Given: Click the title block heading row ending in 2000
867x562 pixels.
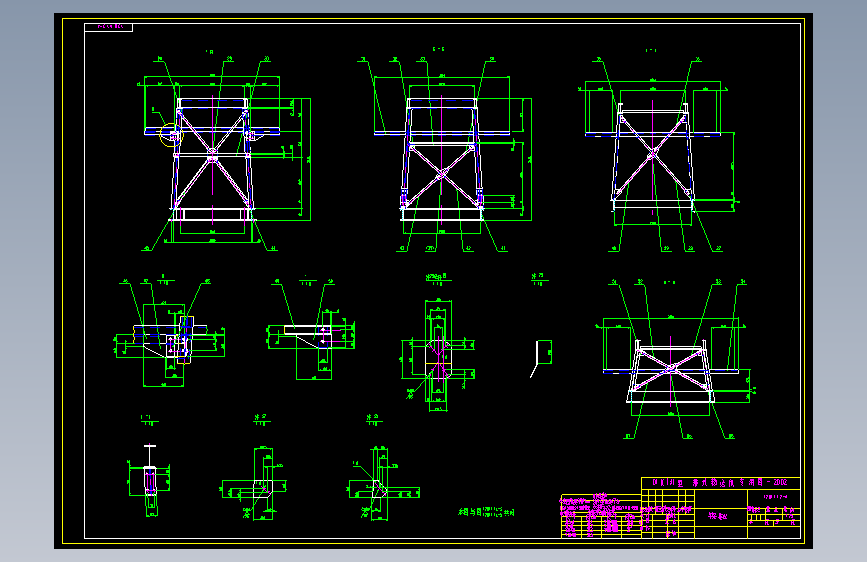Looking at the screenshot, I should pyautogui.click(x=720, y=483).
